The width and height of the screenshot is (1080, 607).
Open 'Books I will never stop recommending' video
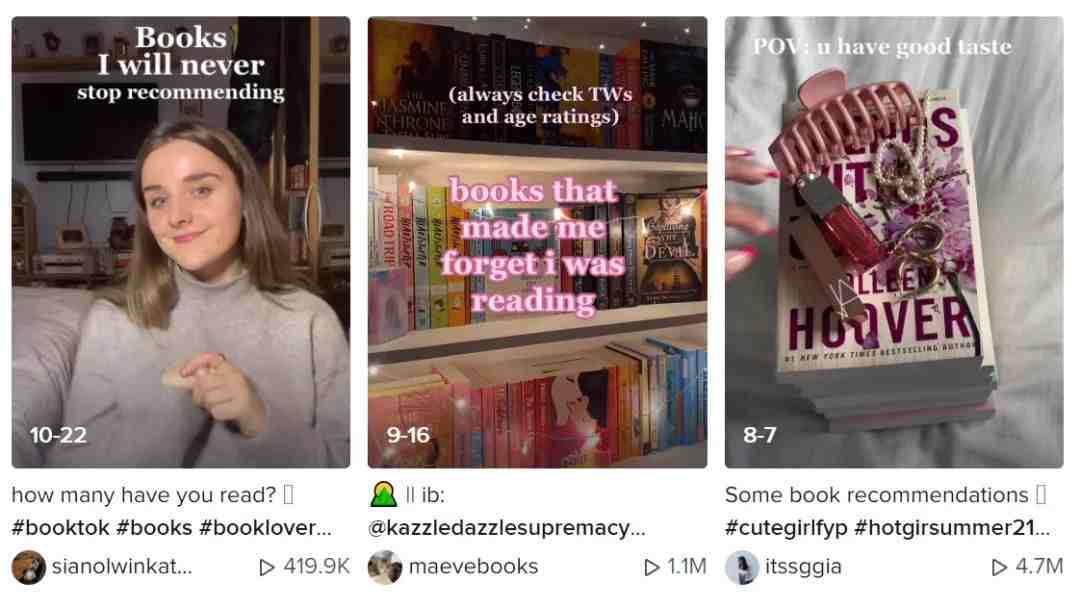coord(180,242)
